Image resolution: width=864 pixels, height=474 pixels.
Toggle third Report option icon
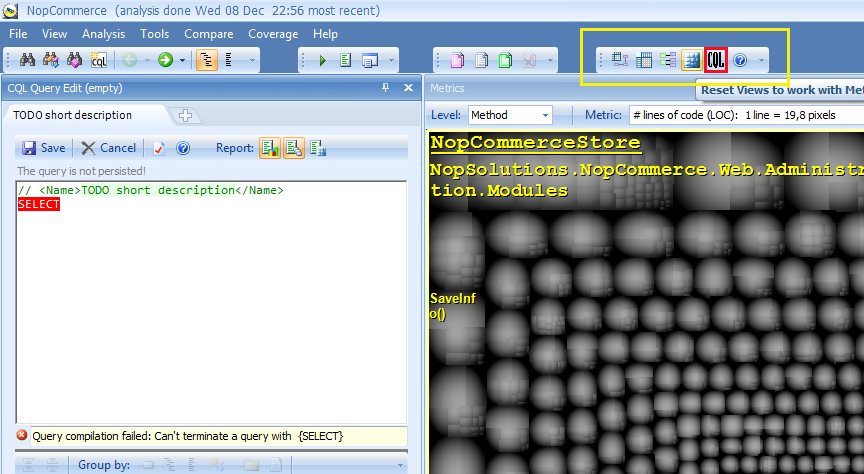pos(318,148)
